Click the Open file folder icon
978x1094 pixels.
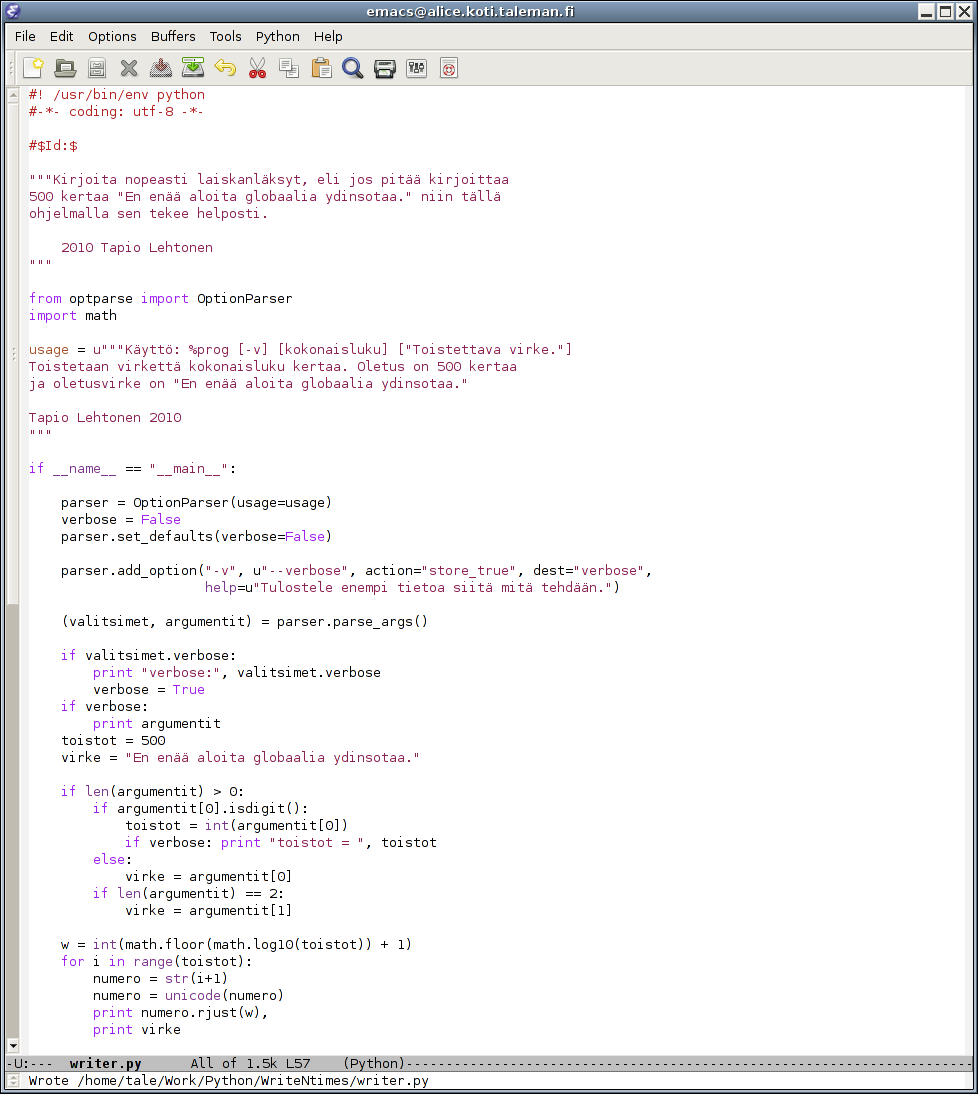pyautogui.click(x=66, y=68)
